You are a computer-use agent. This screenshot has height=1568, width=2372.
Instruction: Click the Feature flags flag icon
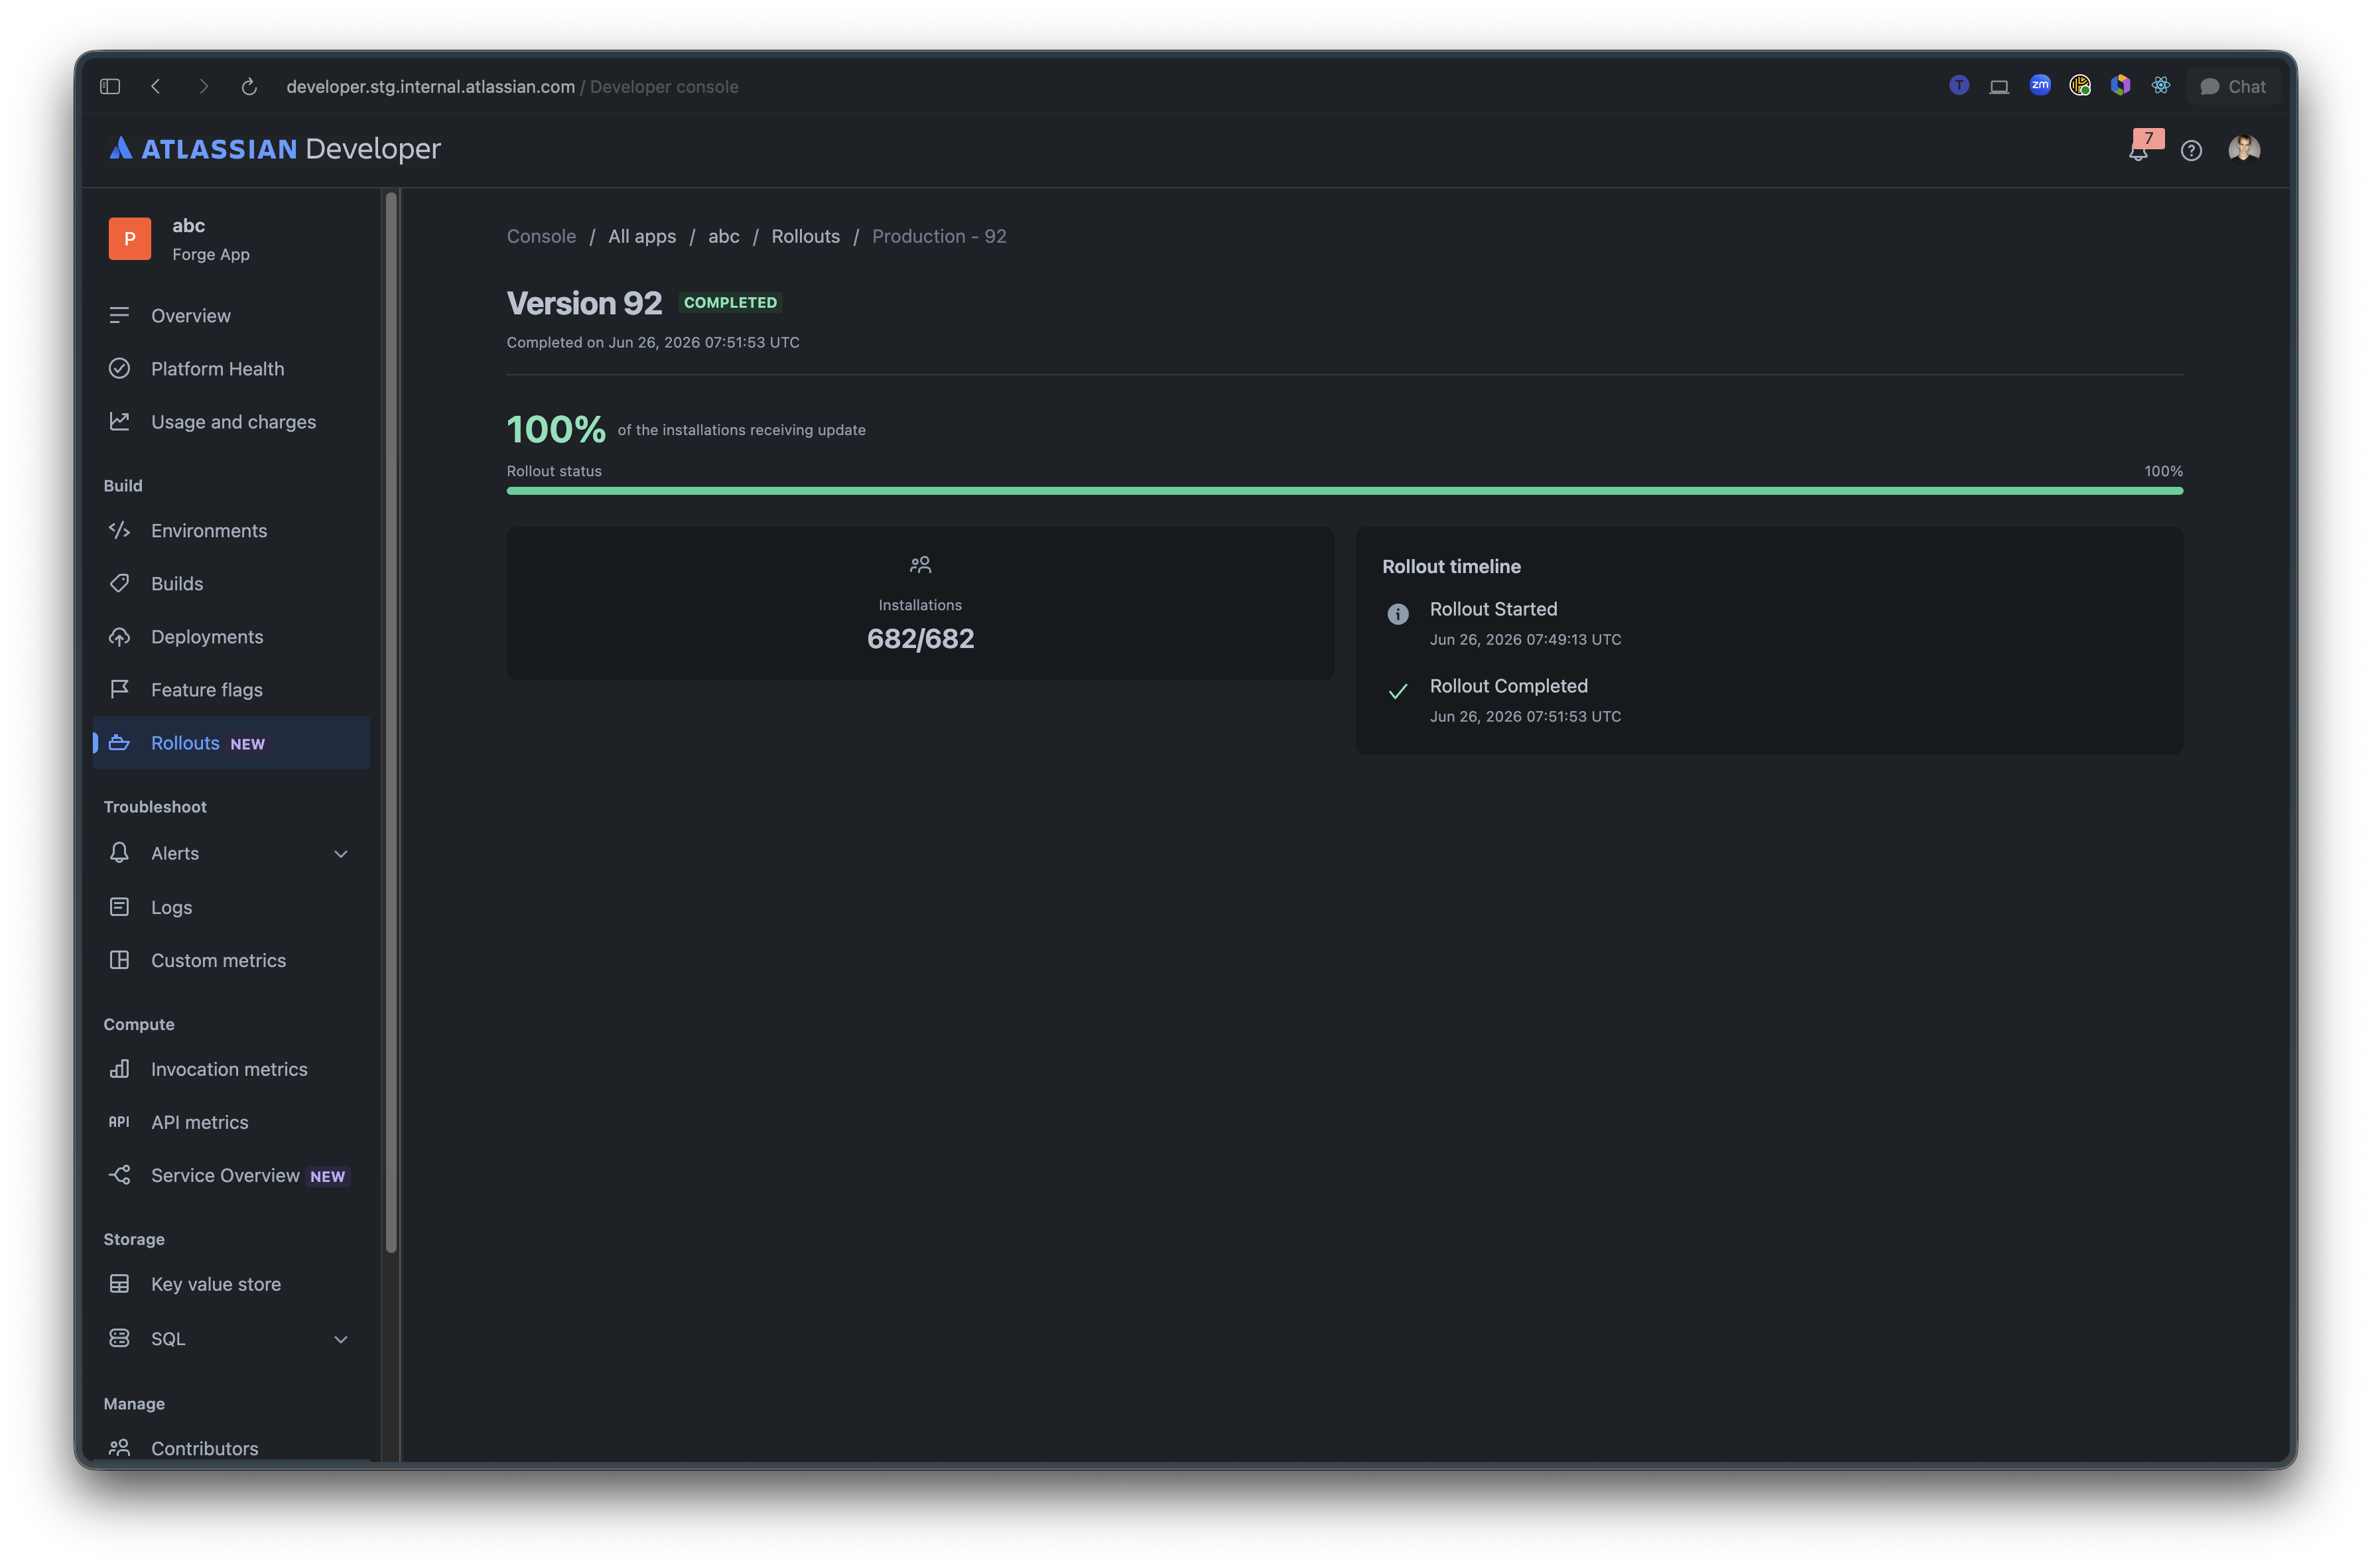point(119,690)
